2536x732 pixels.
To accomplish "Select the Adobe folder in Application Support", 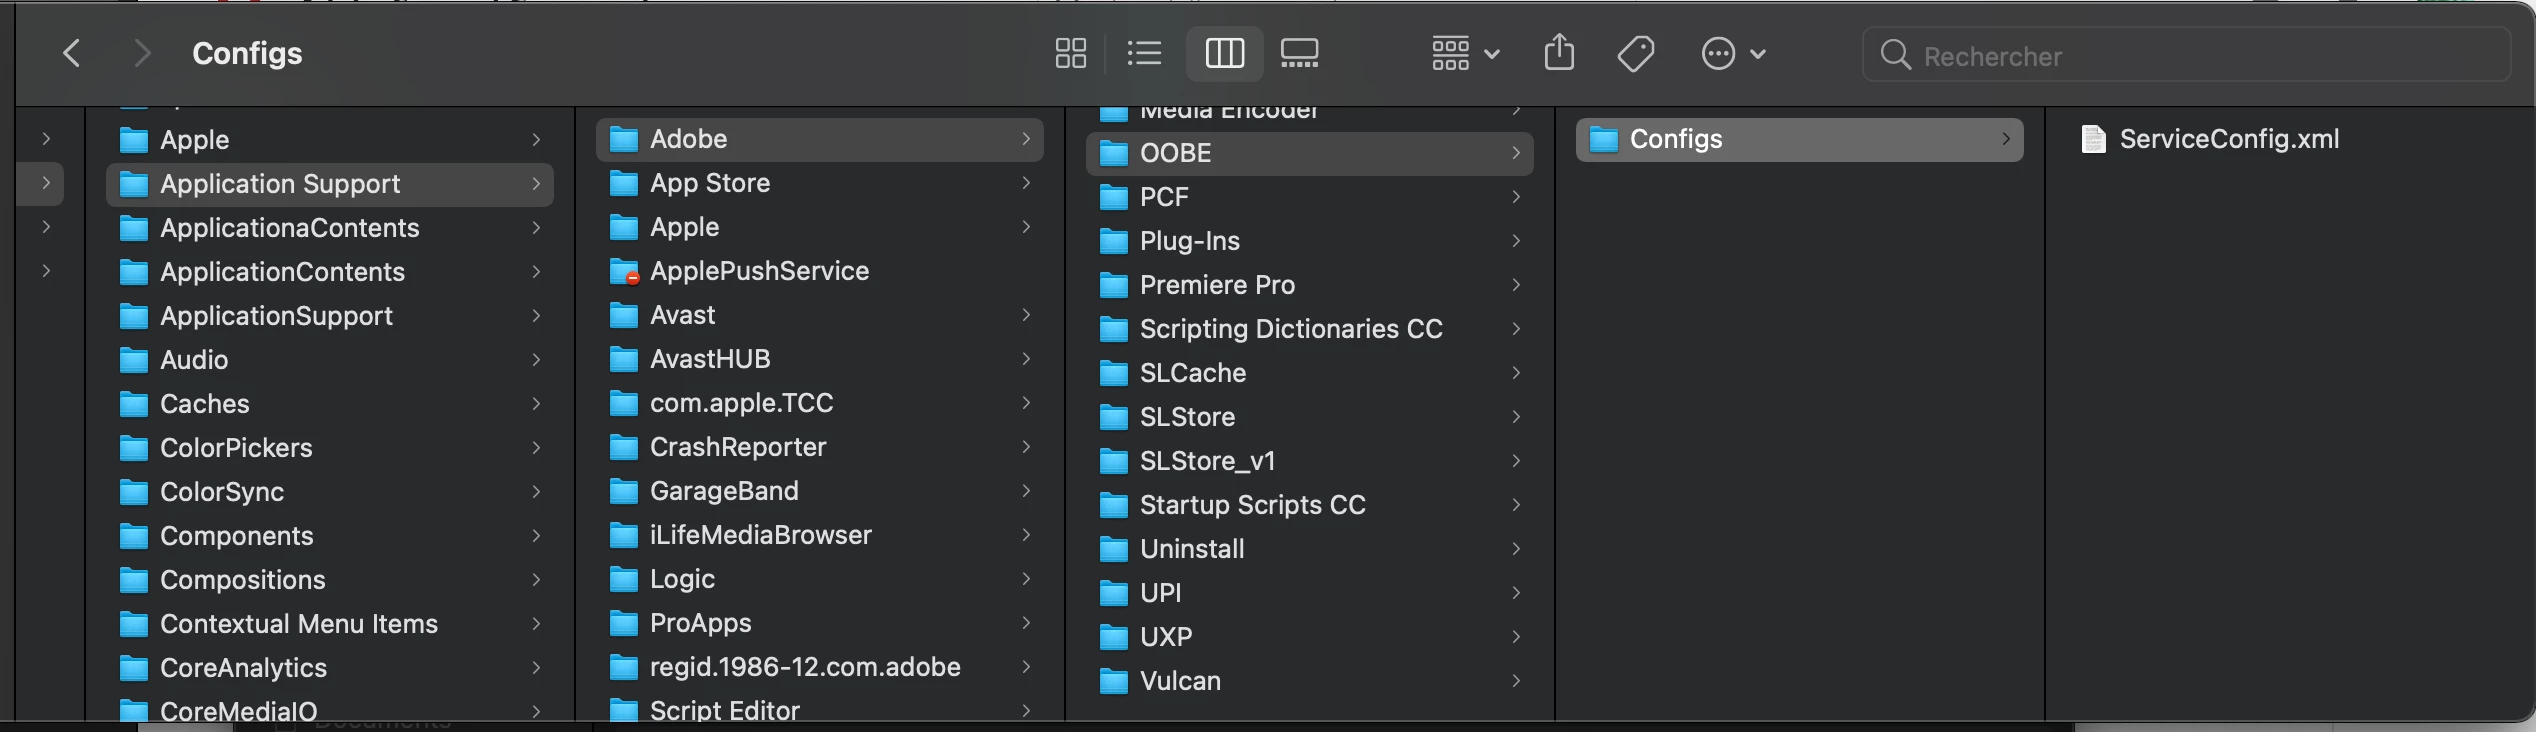I will pyautogui.click(x=819, y=139).
